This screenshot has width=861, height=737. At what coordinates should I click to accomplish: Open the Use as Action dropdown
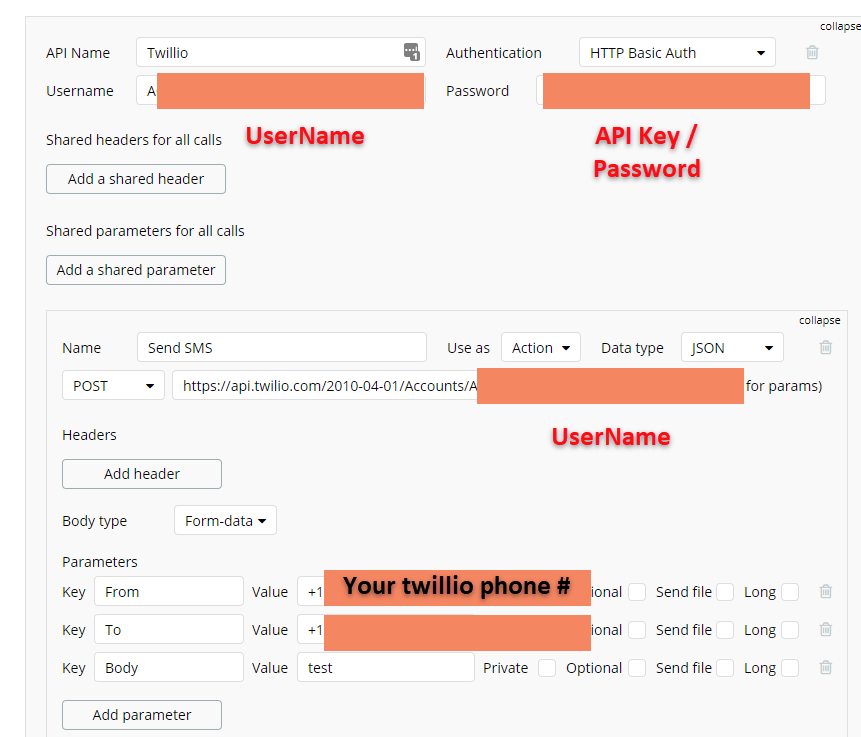541,348
